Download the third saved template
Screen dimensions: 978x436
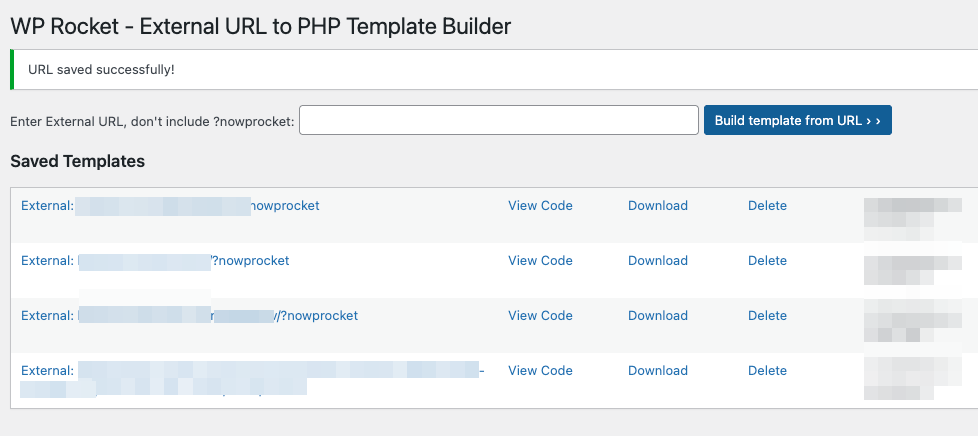tap(657, 316)
